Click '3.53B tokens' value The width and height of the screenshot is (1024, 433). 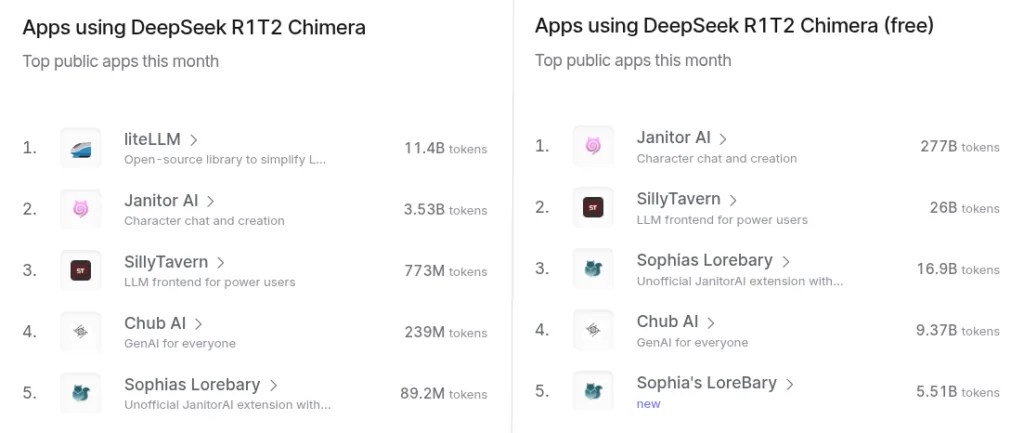click(445, 210)
